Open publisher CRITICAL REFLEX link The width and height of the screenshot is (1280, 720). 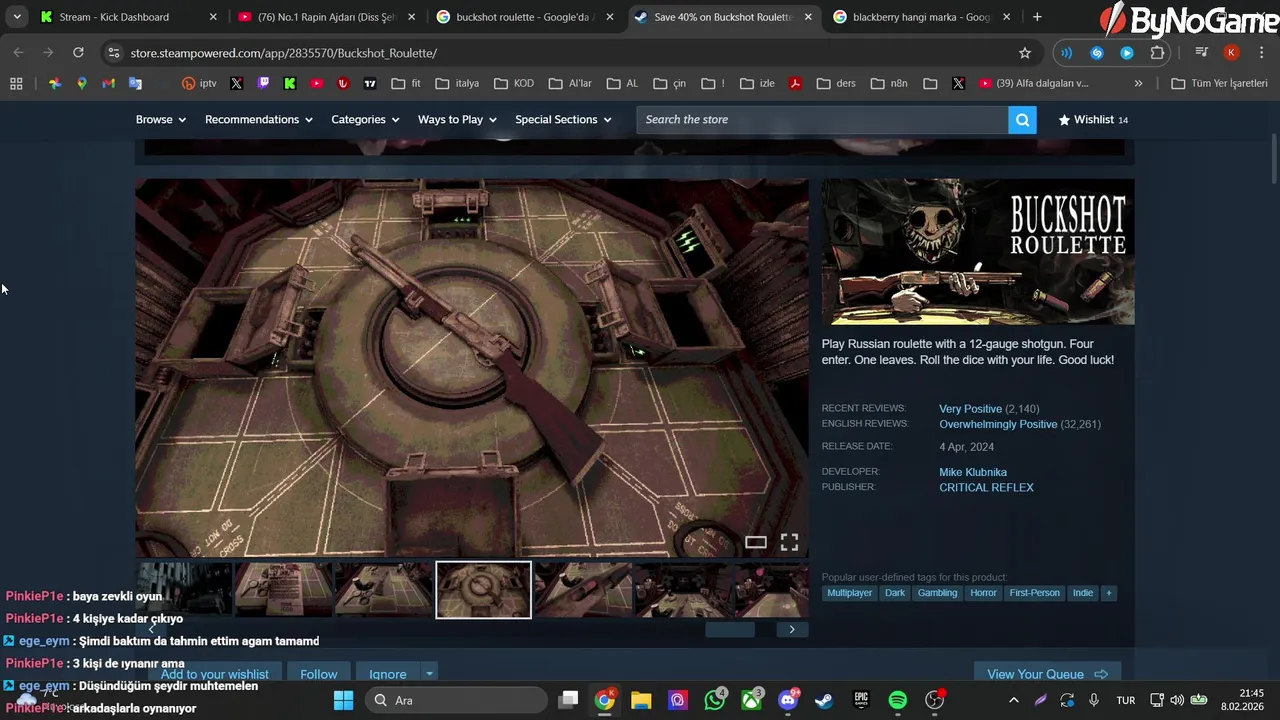point(986,488)
